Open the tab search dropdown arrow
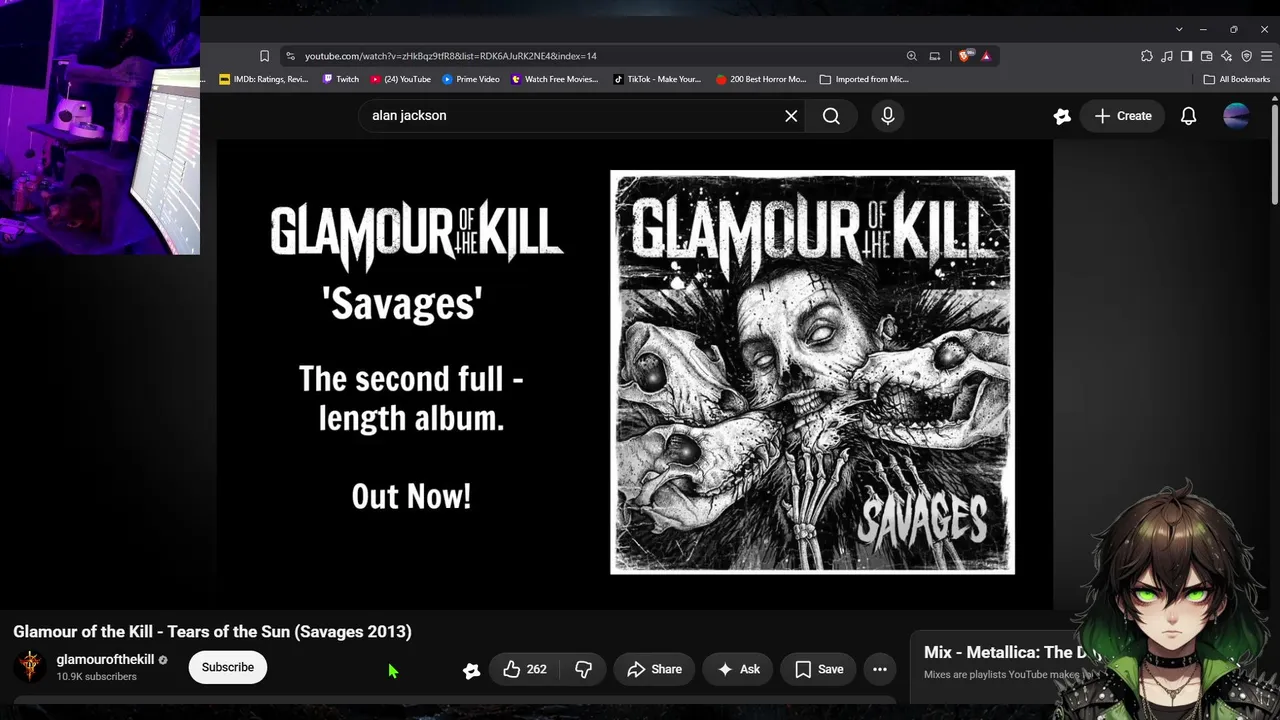 (1179, 29)
